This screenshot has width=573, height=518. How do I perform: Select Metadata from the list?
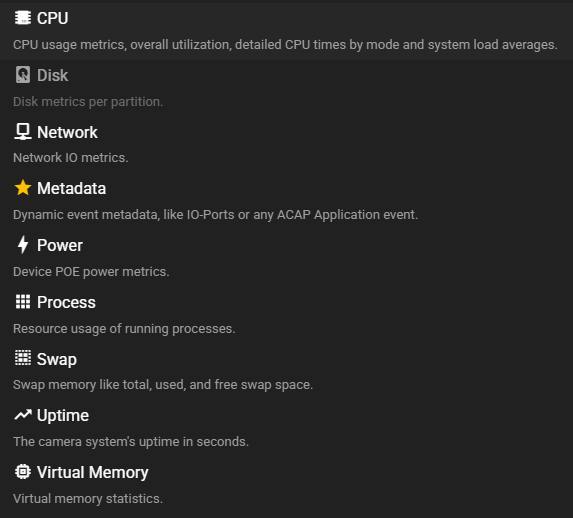pyautogui.click(x=286, y=201)
